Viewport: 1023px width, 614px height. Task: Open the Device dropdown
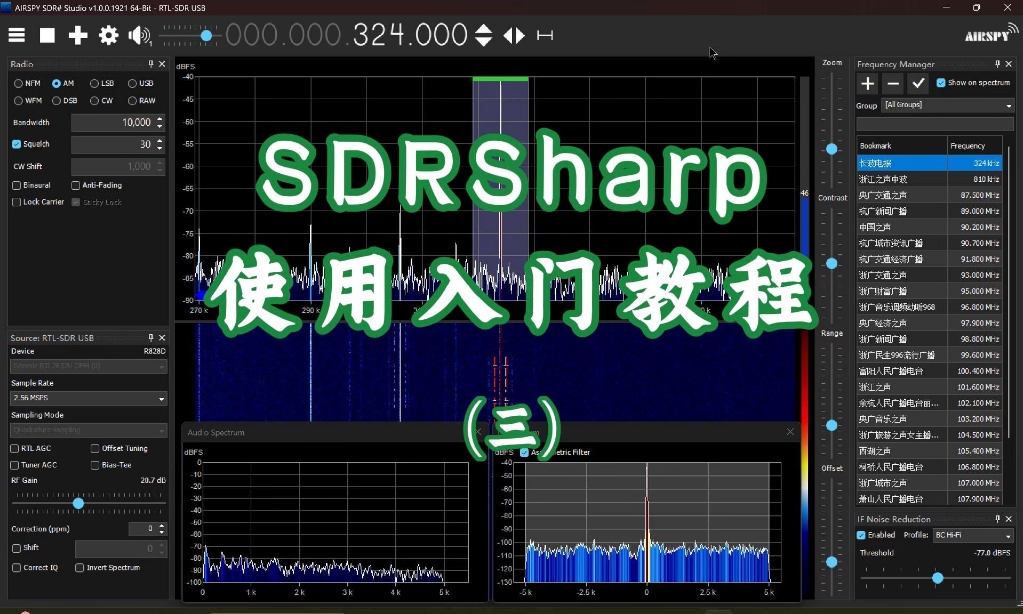[89, 366]
